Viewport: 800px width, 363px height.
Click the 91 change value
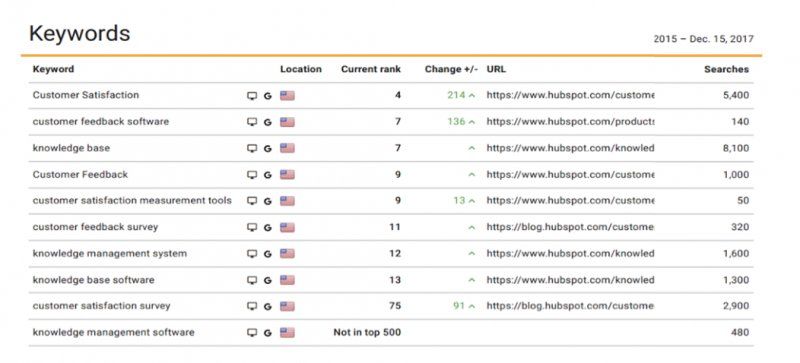point(459,306)
